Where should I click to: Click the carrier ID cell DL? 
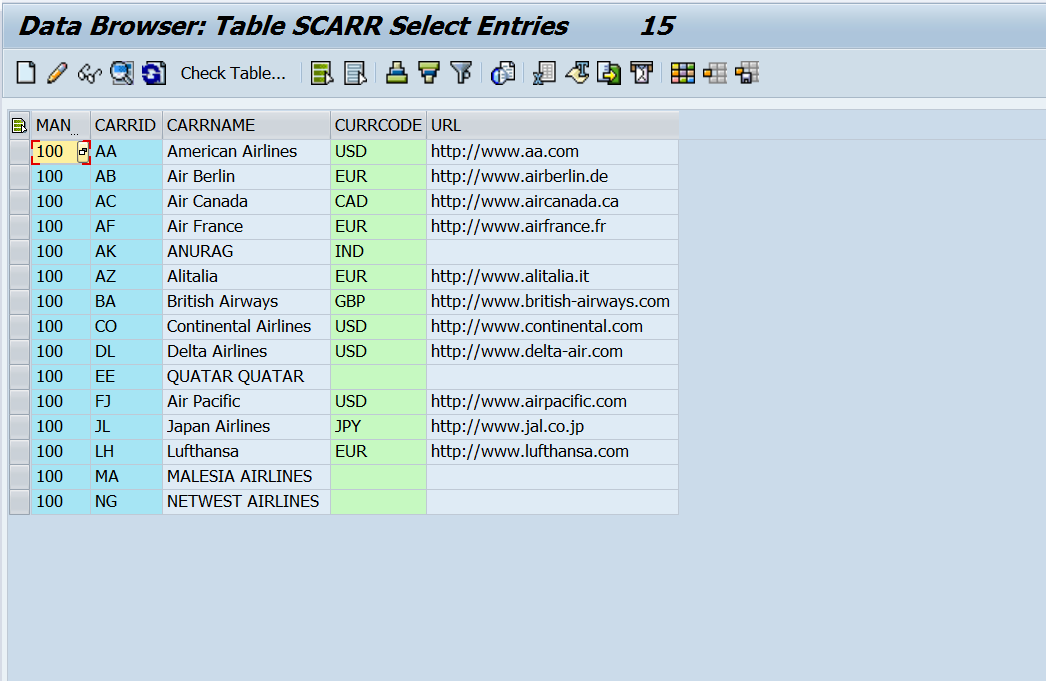126,352
